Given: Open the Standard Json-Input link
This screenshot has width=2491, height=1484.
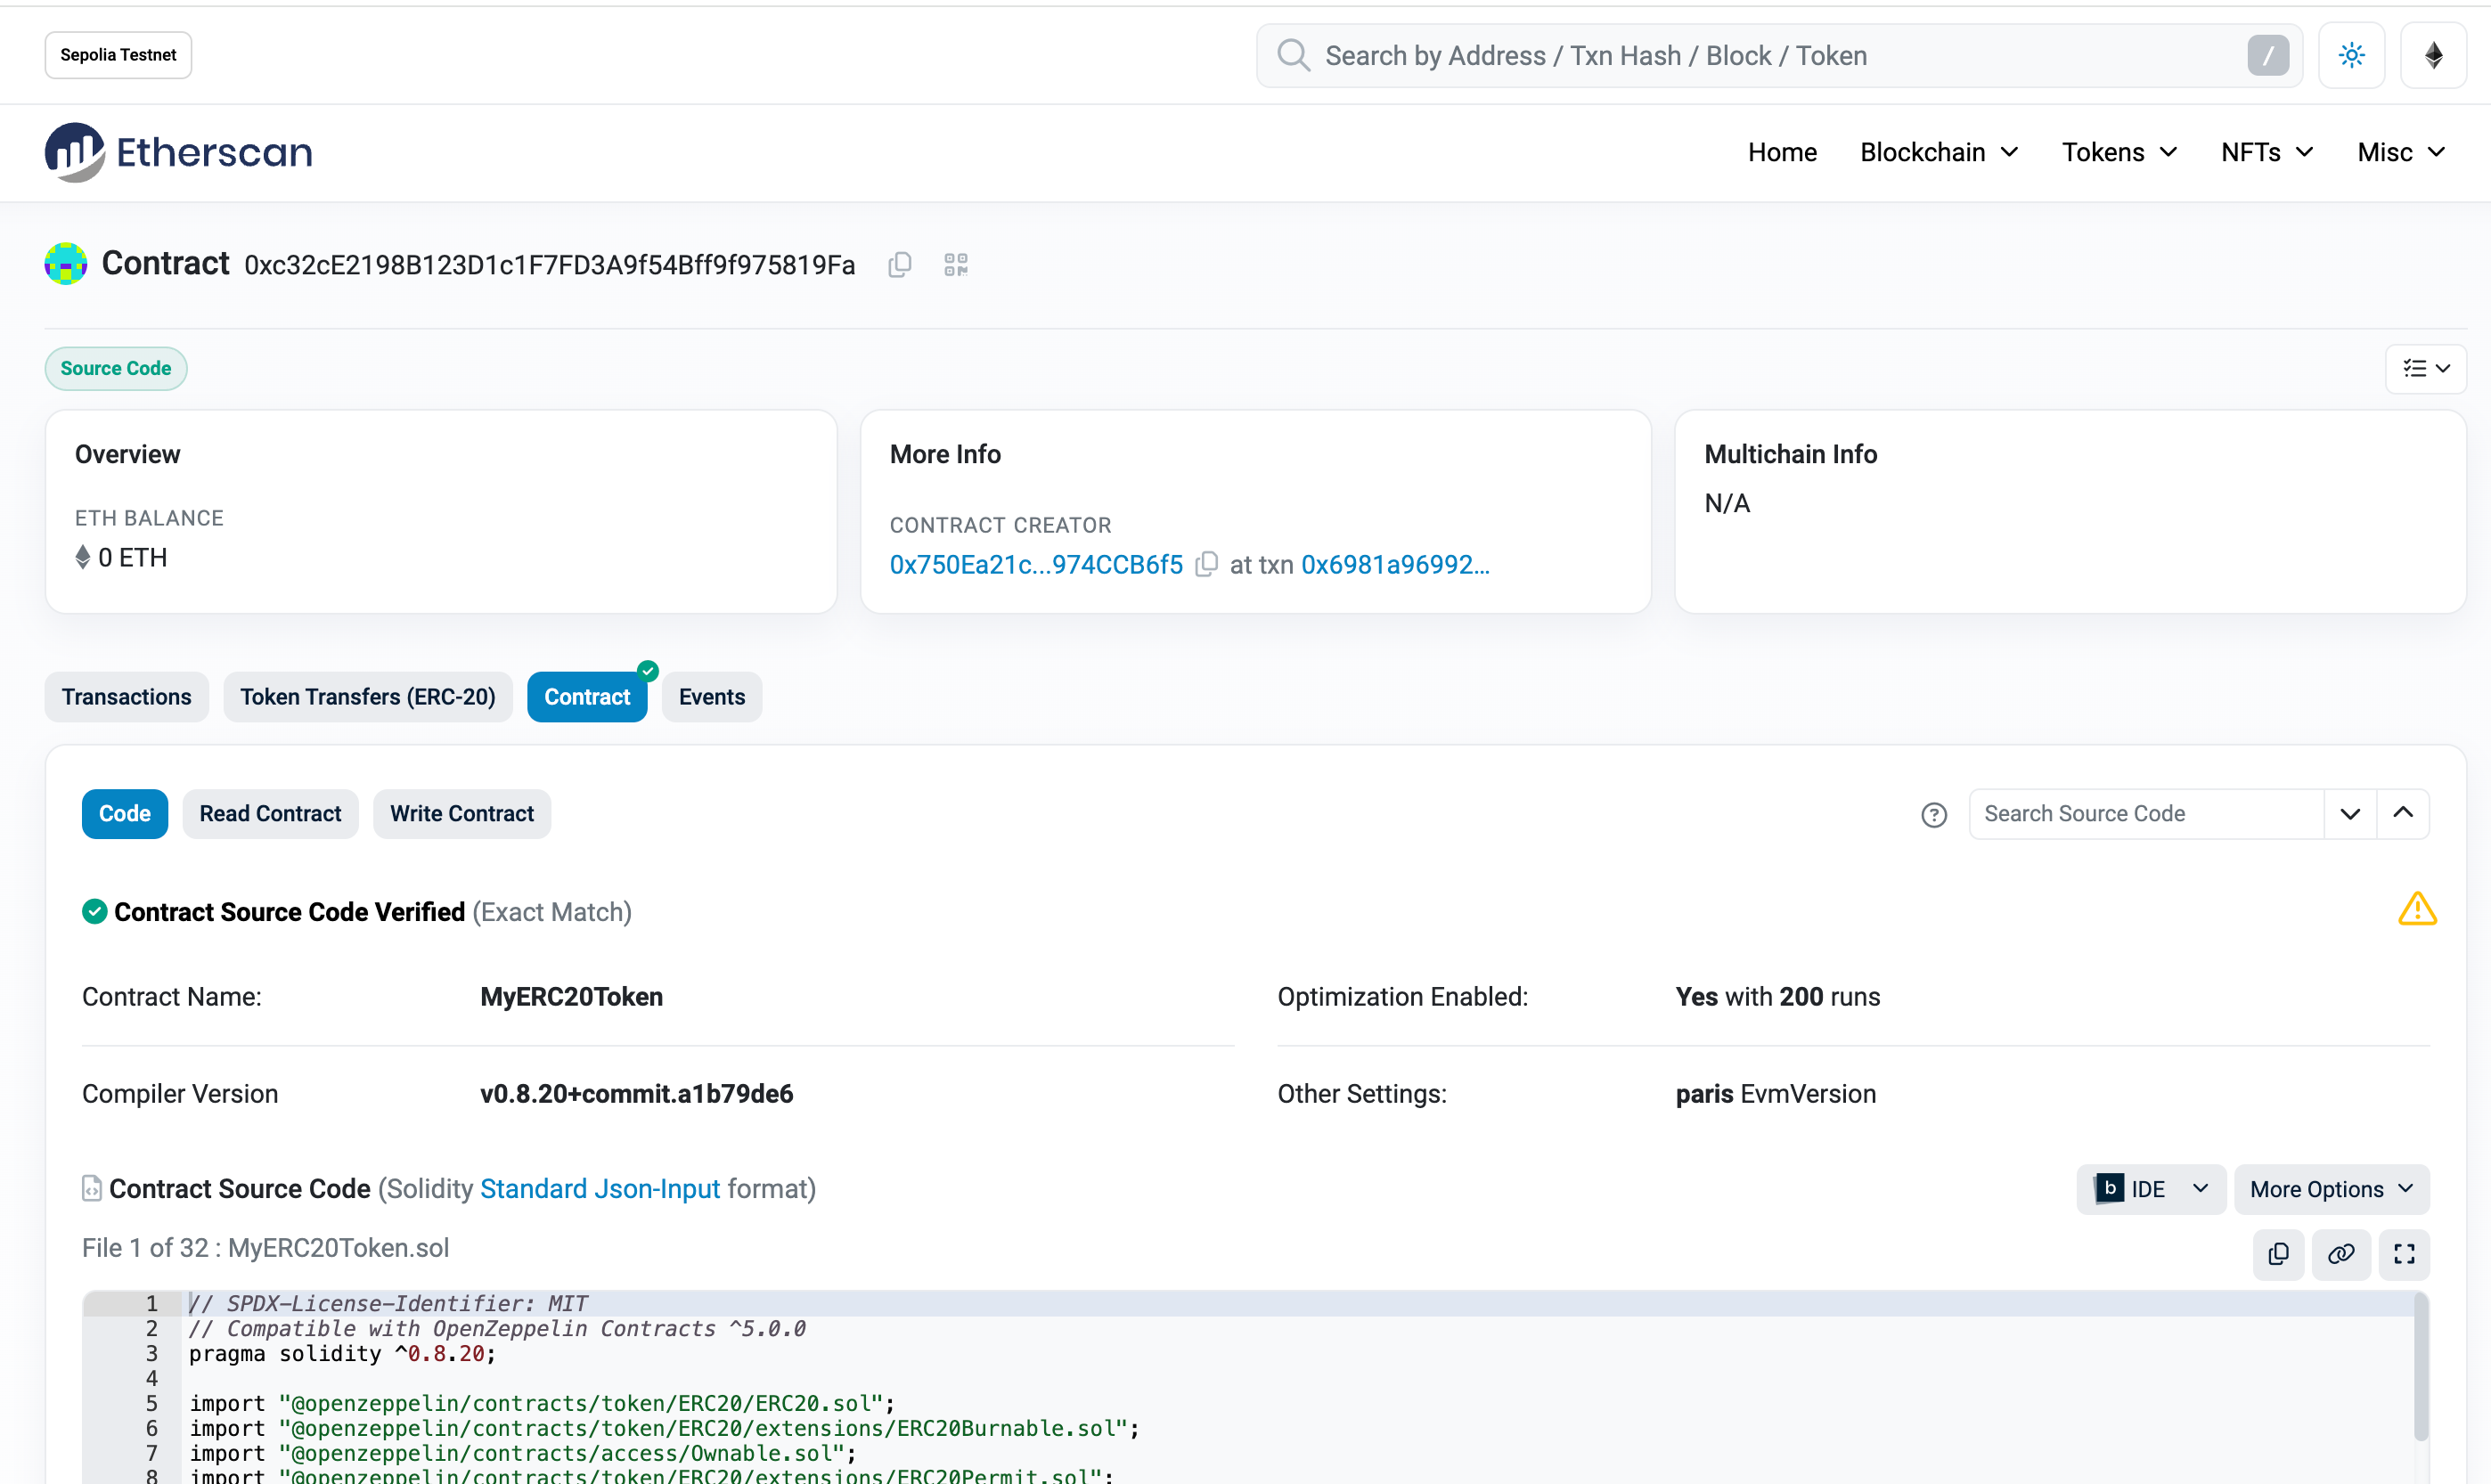Looking at the screenshot, I should tap(600, 1189).
